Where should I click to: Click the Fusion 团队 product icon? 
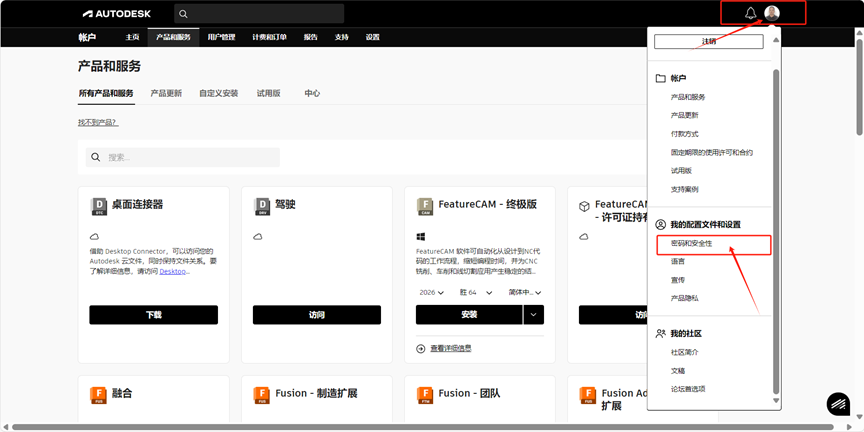pyautogui.click(x=425, y=395)
